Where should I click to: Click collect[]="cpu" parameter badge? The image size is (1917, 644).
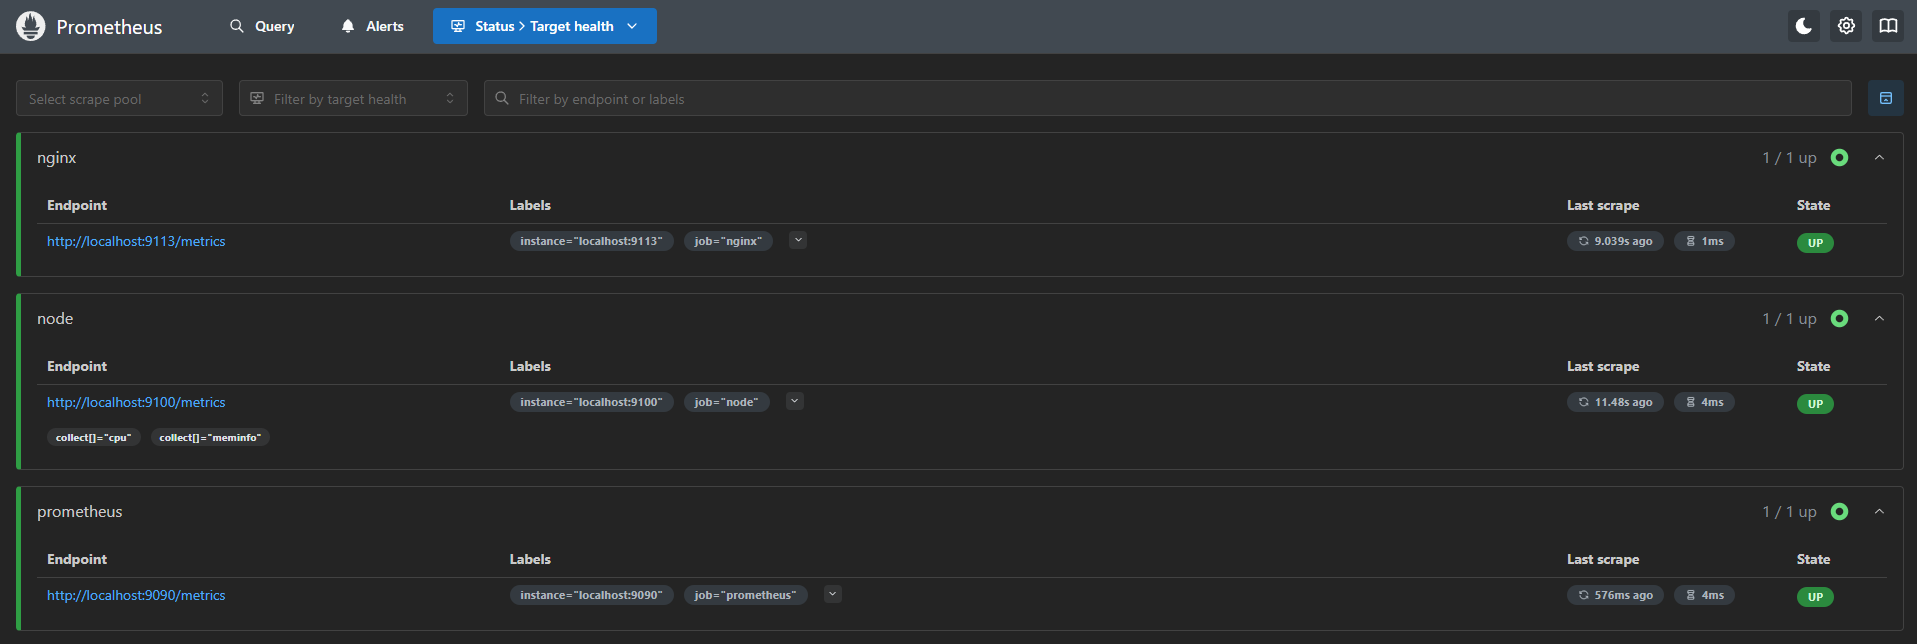[94, 437]
